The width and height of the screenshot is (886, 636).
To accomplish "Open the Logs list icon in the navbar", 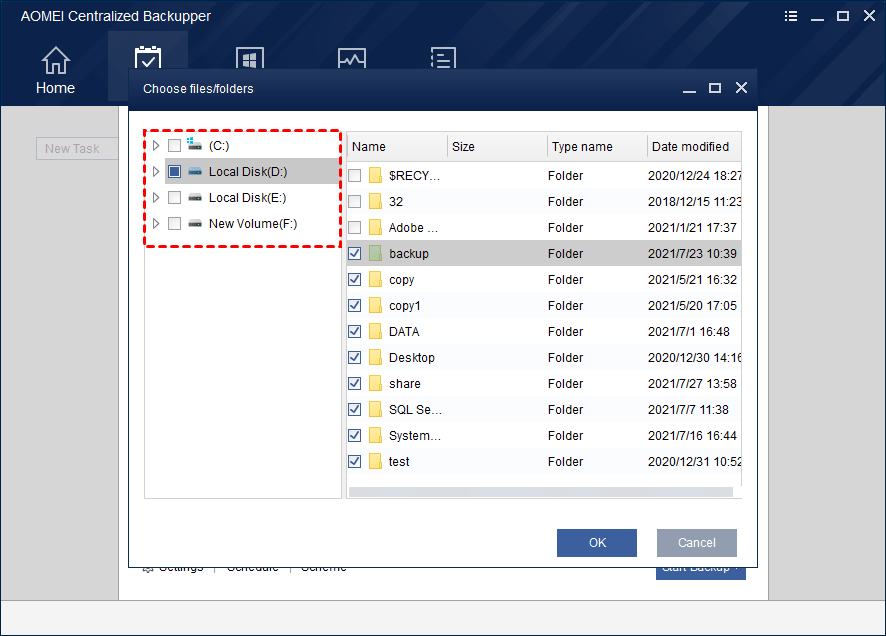I will tap(443, 57).
